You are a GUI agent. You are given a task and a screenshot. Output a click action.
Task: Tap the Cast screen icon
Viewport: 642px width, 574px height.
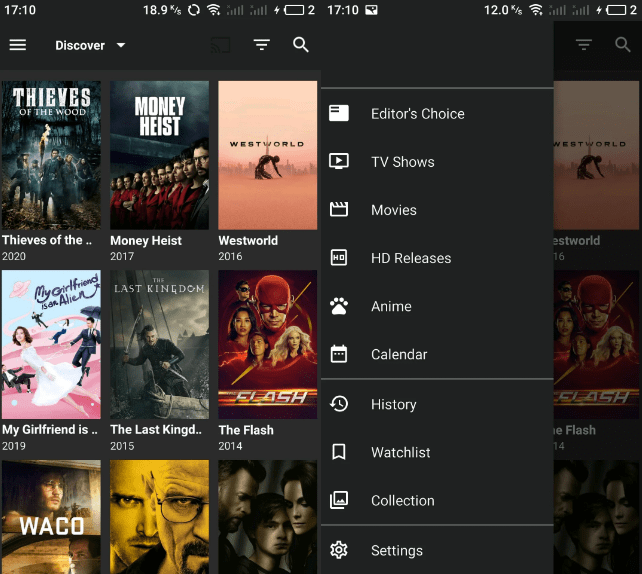click(220, 45)
